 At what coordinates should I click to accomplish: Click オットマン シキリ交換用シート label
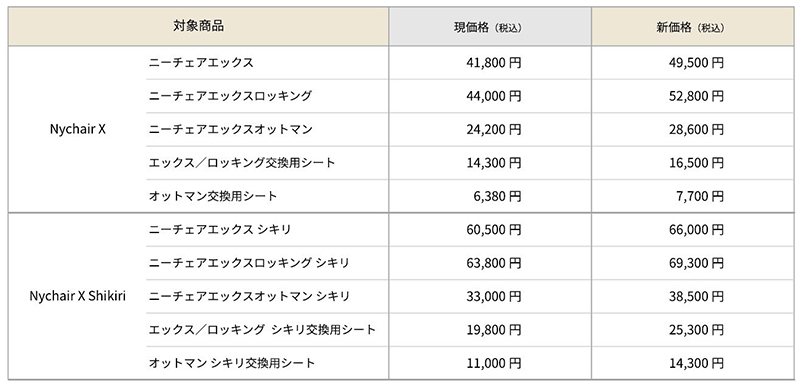232,363
